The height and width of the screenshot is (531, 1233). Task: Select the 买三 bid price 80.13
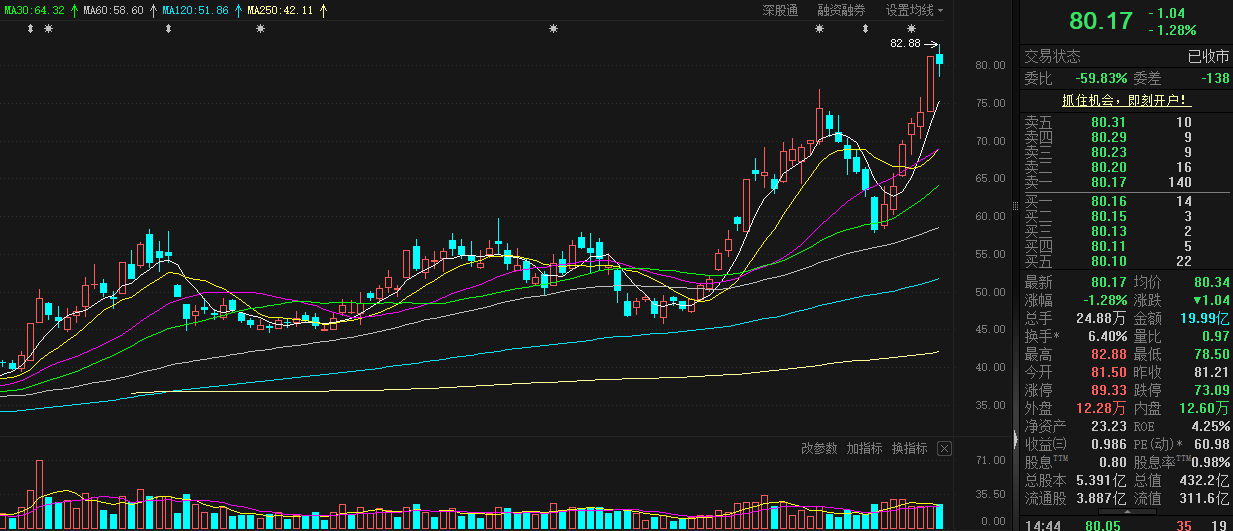[x=1109, y=231]
